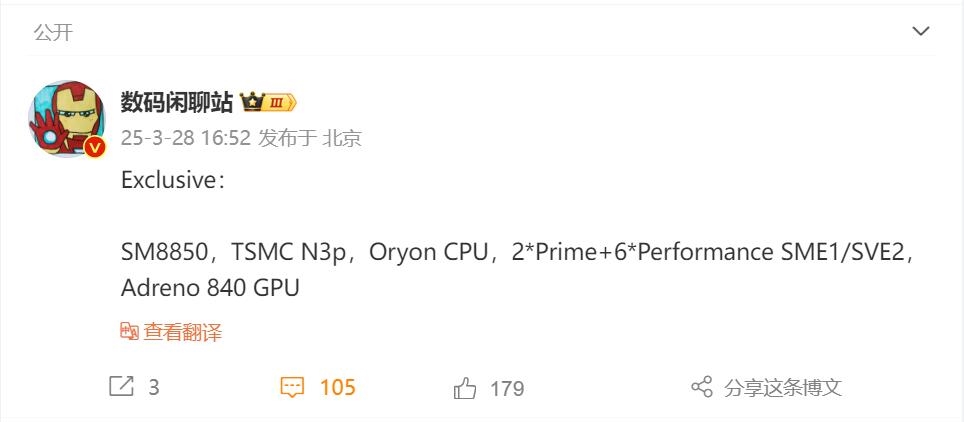Select 分享这条博文 share option
This screenshot has height=422, width=964.
[x=783, y=388]
